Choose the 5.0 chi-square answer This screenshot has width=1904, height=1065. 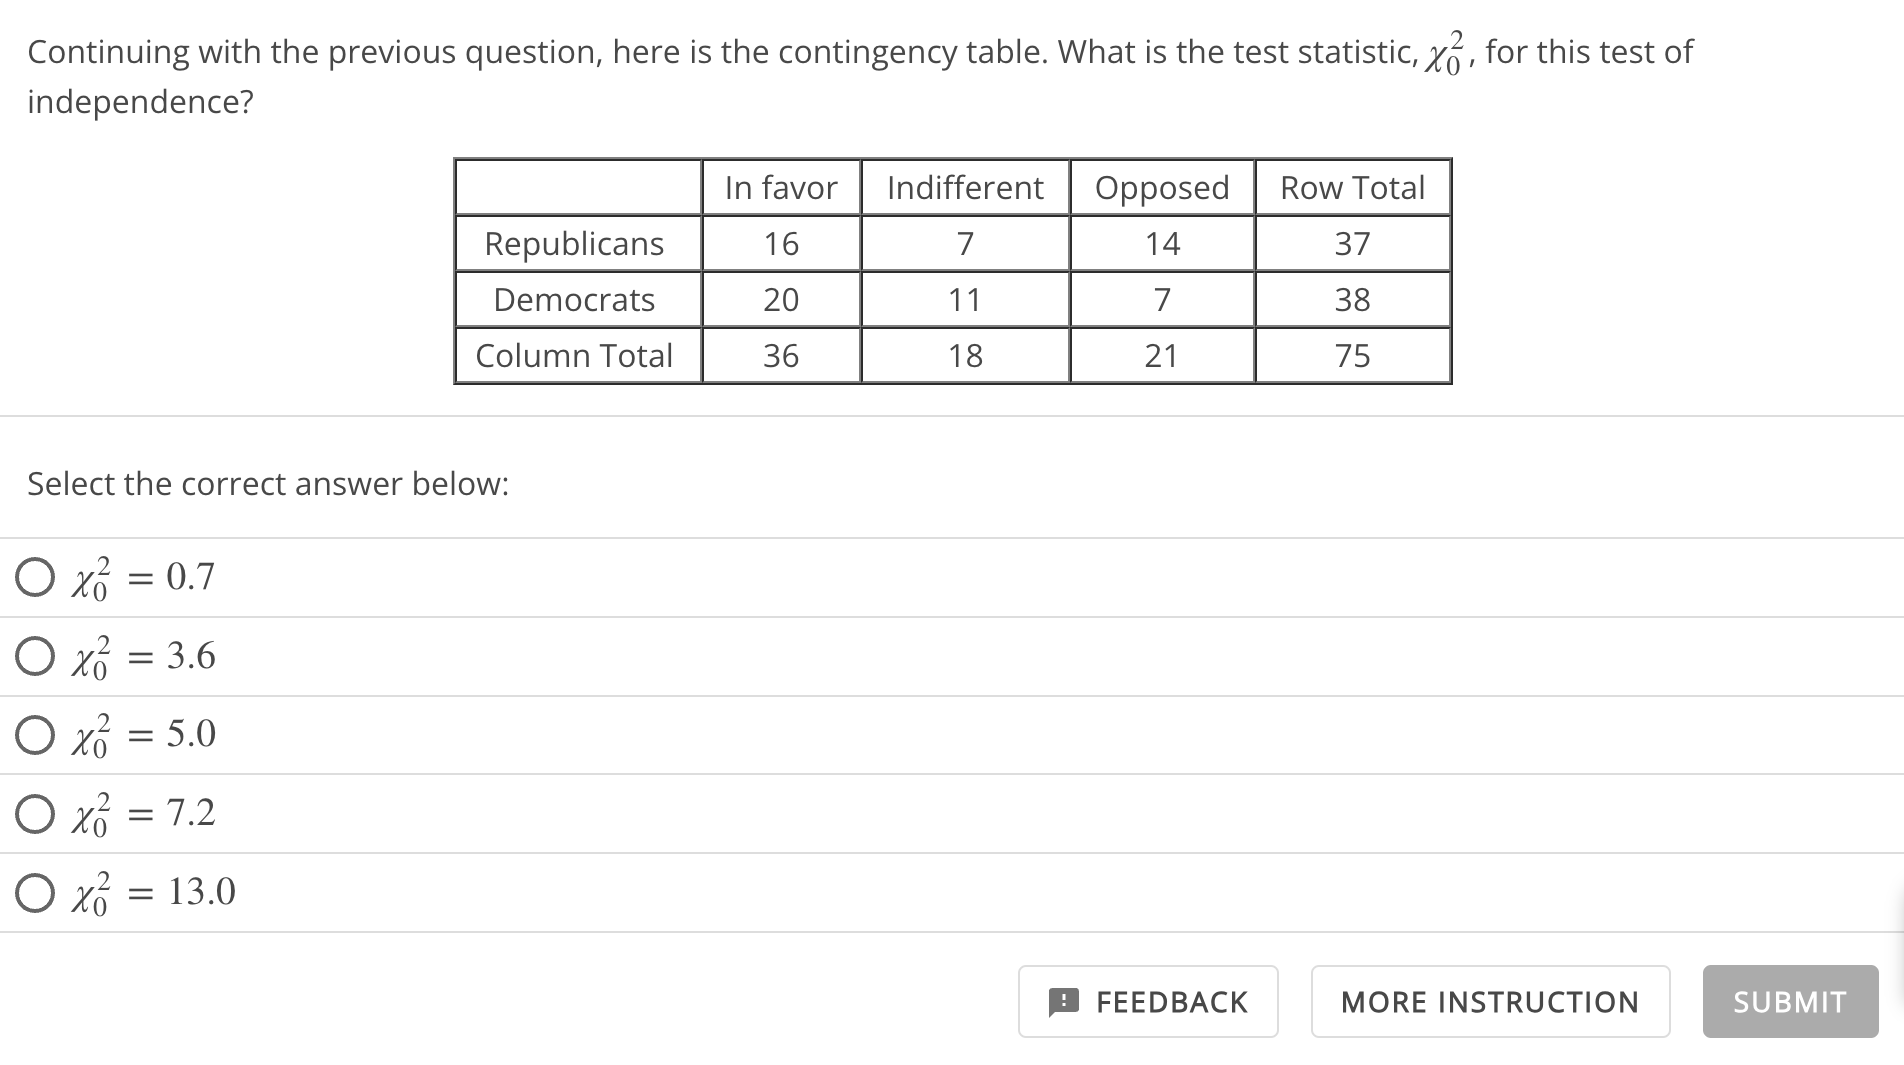35,734
